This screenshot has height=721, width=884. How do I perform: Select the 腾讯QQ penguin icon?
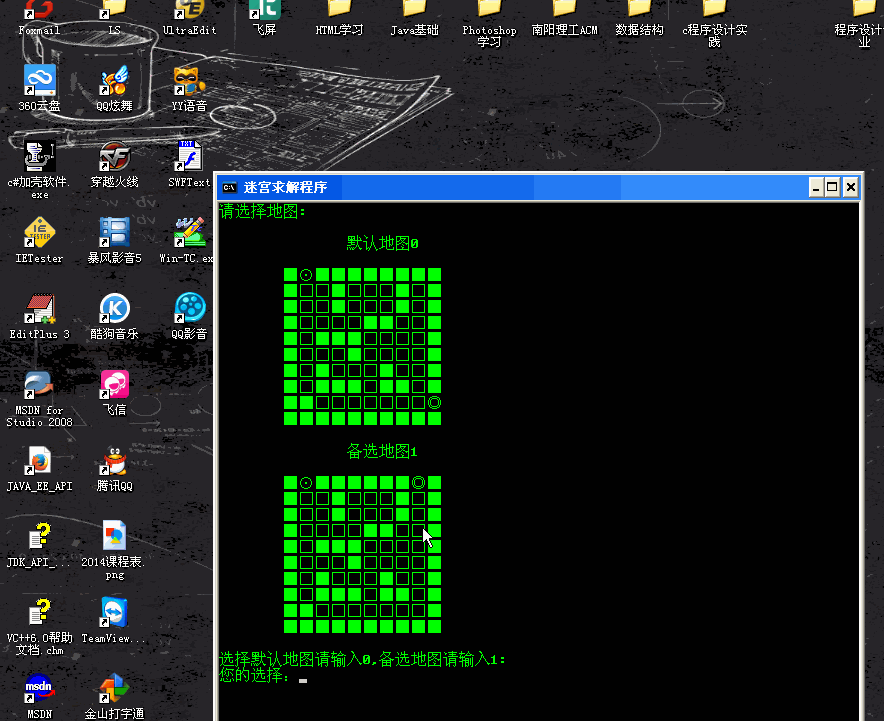point(114,461)
